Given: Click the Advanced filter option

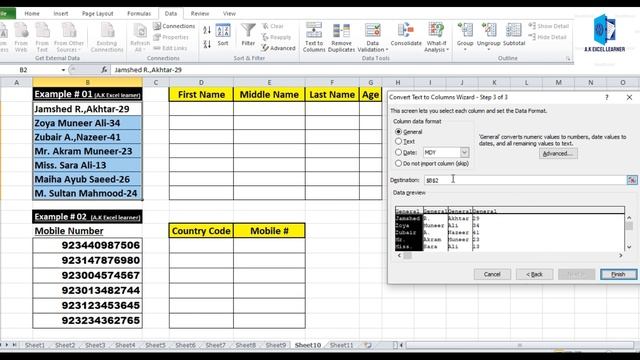Looking at the screenshot, I should 278,48.
